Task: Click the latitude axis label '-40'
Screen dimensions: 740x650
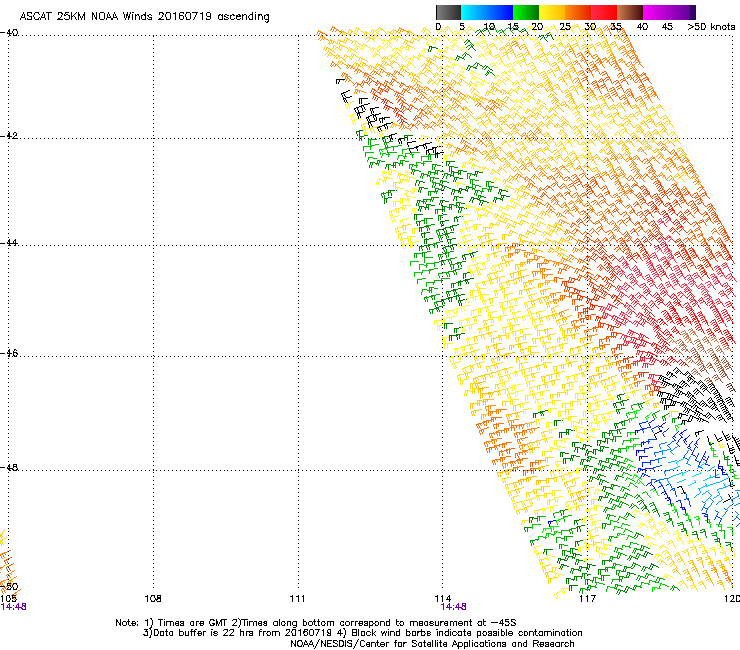Action: tap(9, 33)
